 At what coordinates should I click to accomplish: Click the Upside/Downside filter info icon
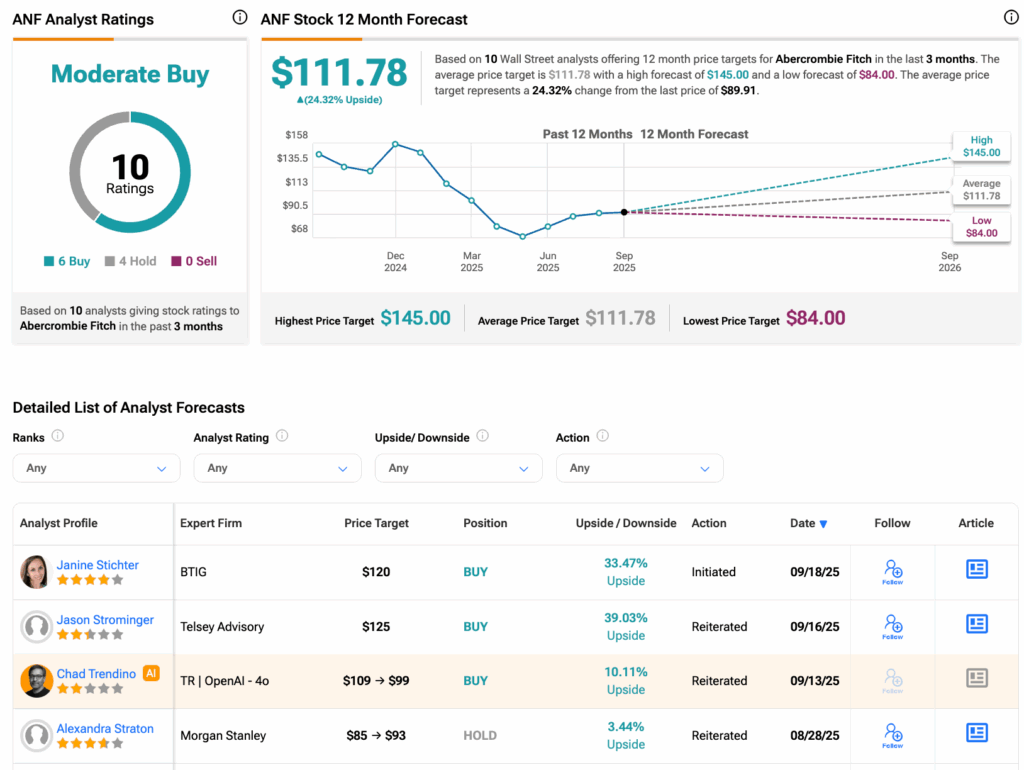point(483,436)
